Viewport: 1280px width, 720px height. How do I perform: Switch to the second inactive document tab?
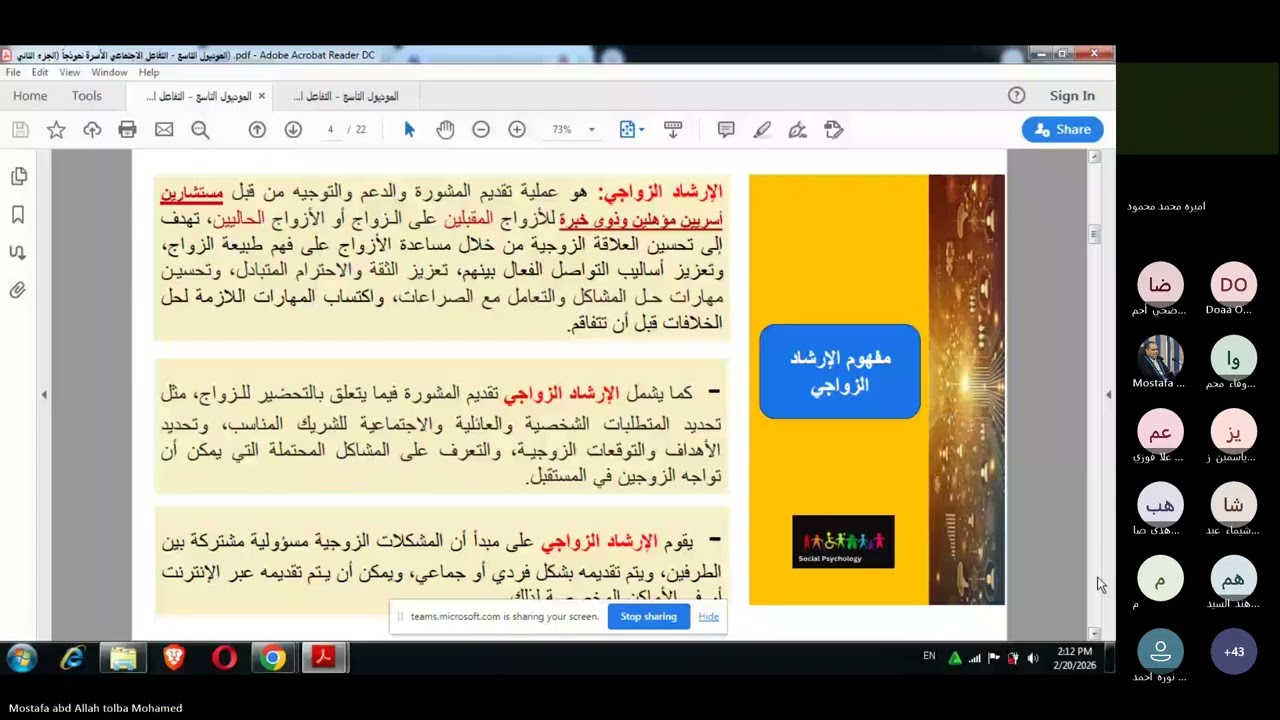tap(346, 96)
